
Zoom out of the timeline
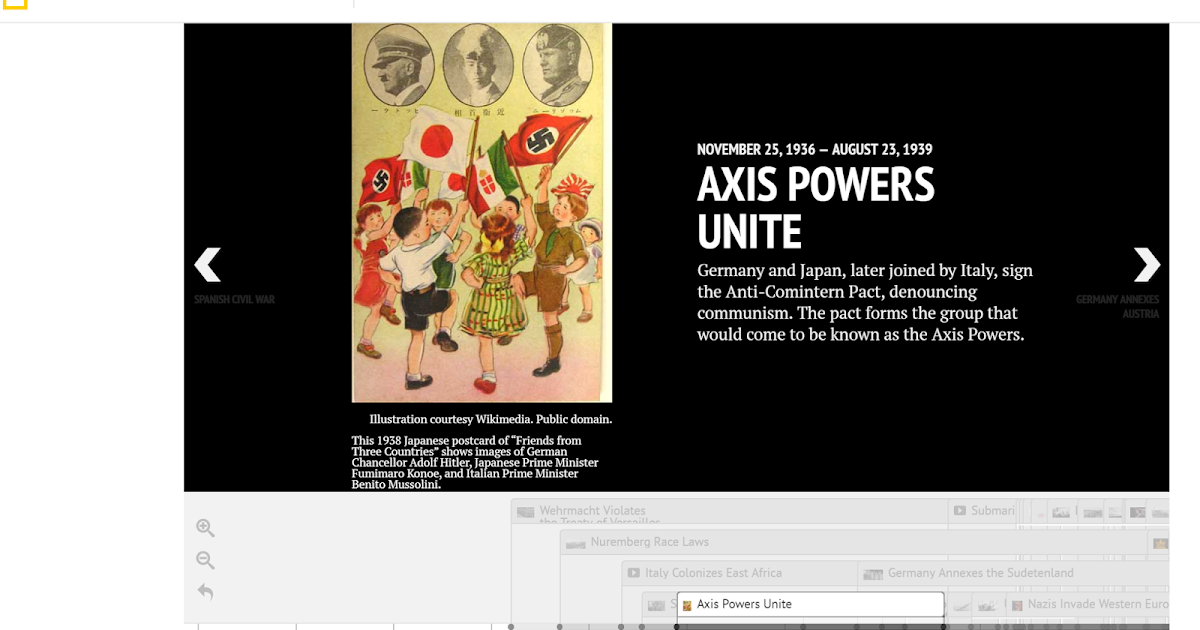coord(205,560)
